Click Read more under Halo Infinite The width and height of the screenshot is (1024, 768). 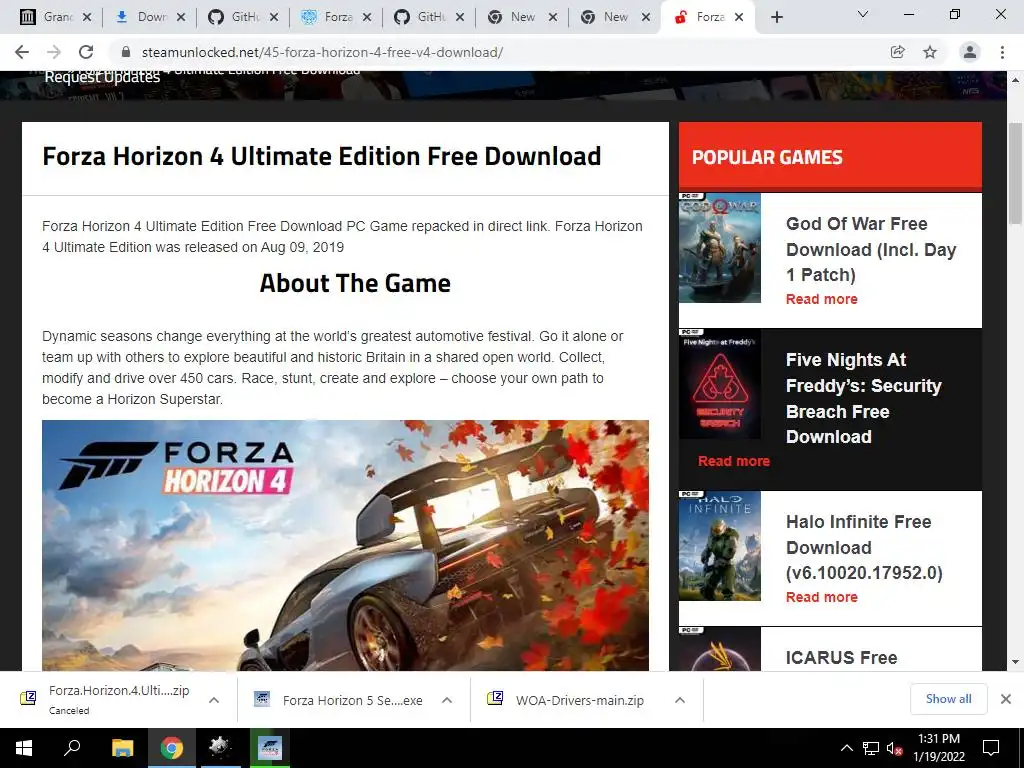tap(822, 597)
